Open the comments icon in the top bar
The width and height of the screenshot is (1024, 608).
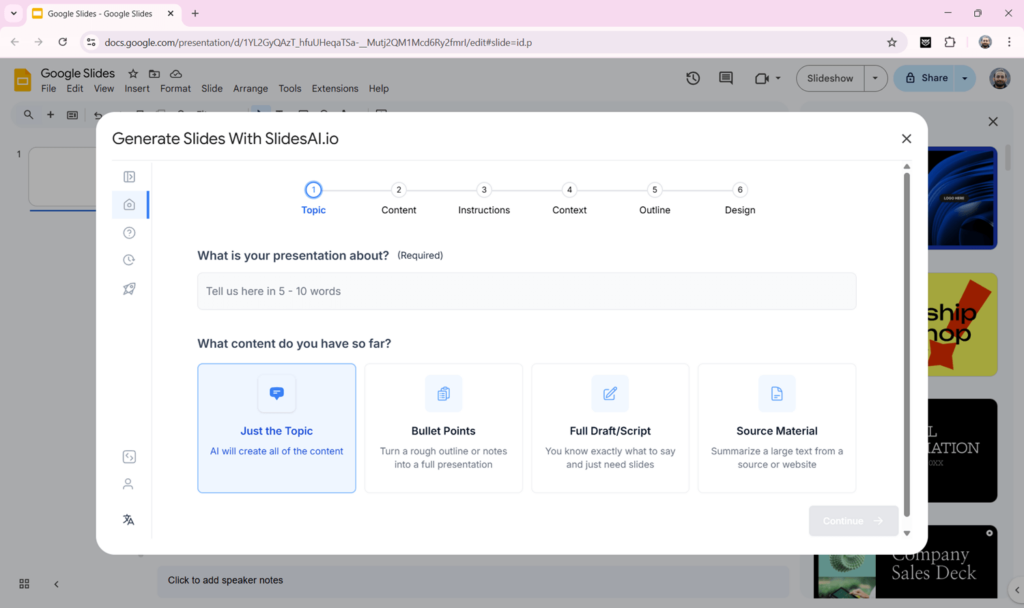point(725,77)
